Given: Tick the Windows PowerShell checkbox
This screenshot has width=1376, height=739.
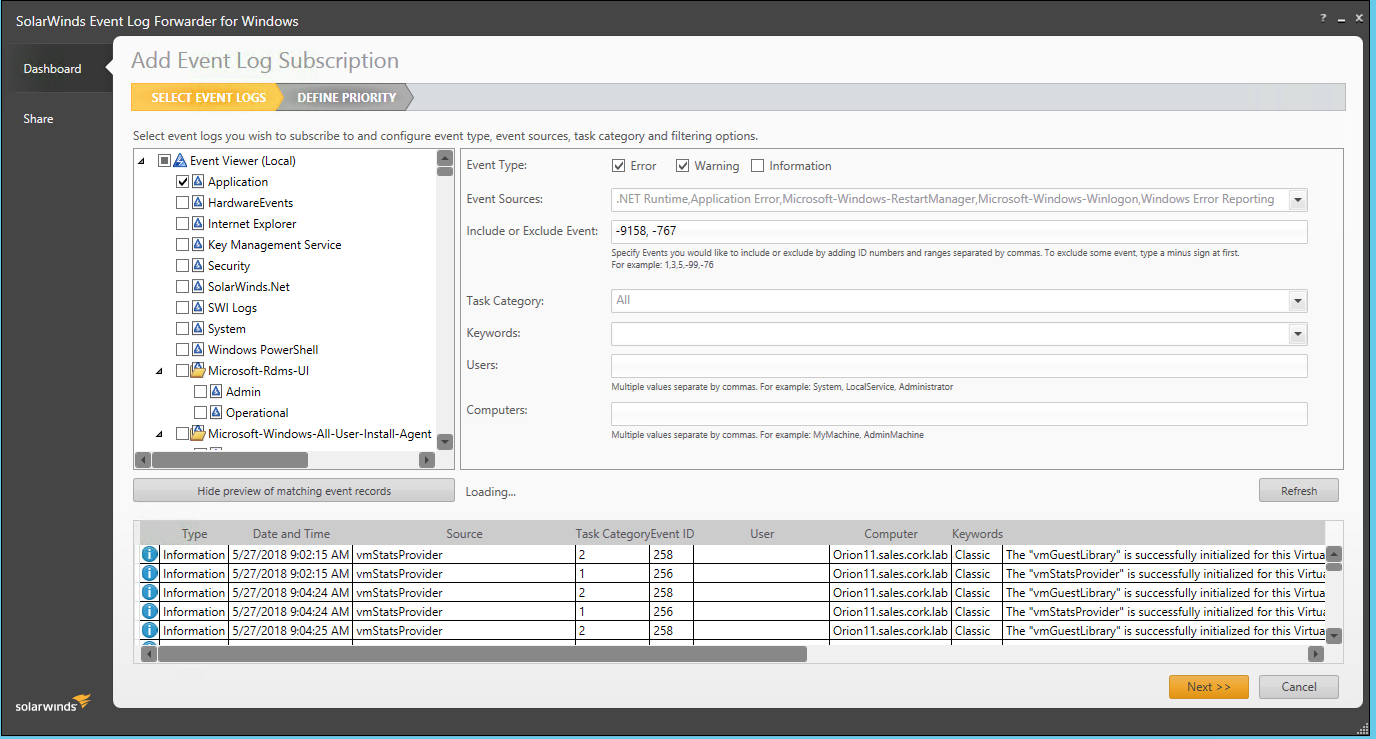Looking at the screenshot, I should coord(183,349).
